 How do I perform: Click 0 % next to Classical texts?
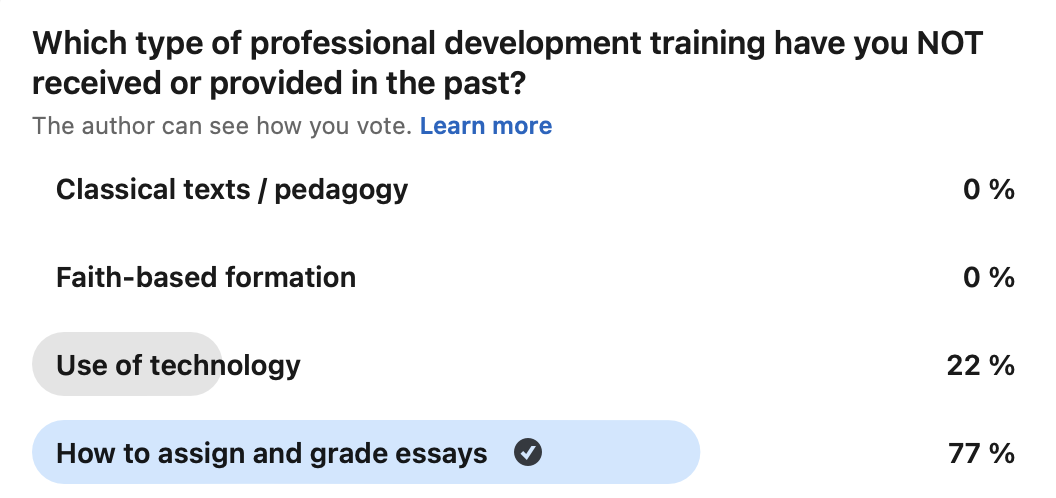(x=989, y=190)
